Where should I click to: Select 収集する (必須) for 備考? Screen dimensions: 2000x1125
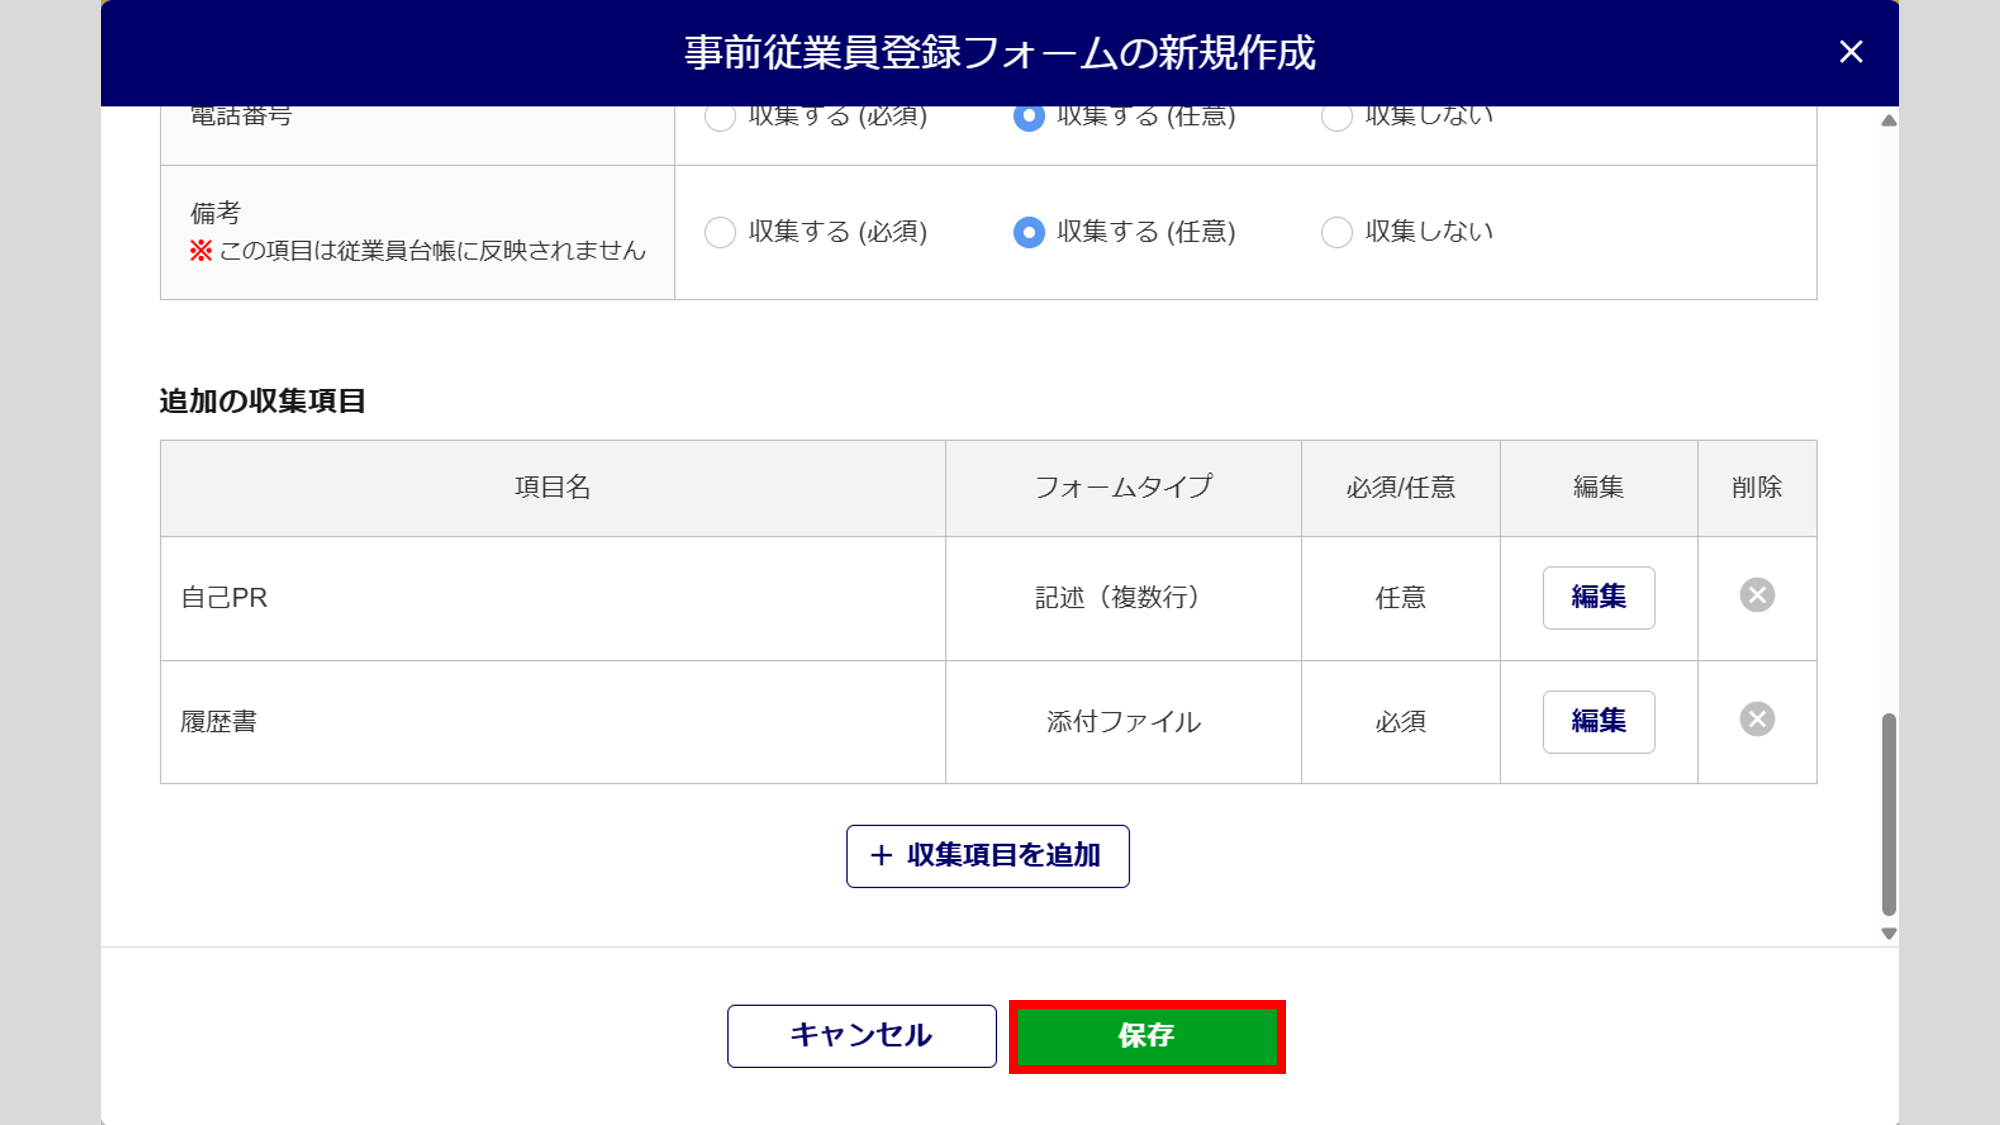coord(720,232)
